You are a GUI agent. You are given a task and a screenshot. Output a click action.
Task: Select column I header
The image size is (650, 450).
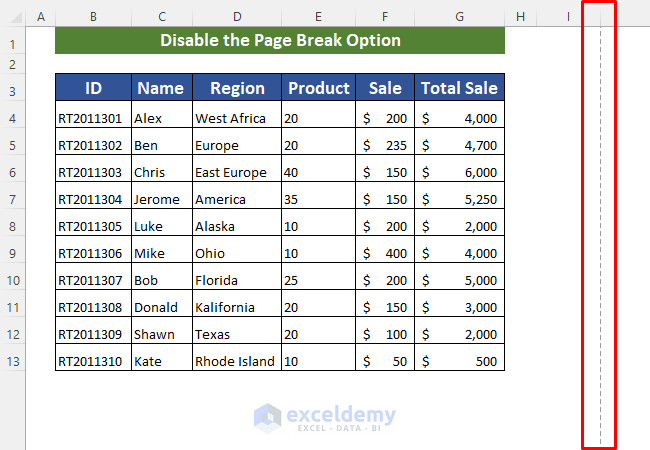567,17
